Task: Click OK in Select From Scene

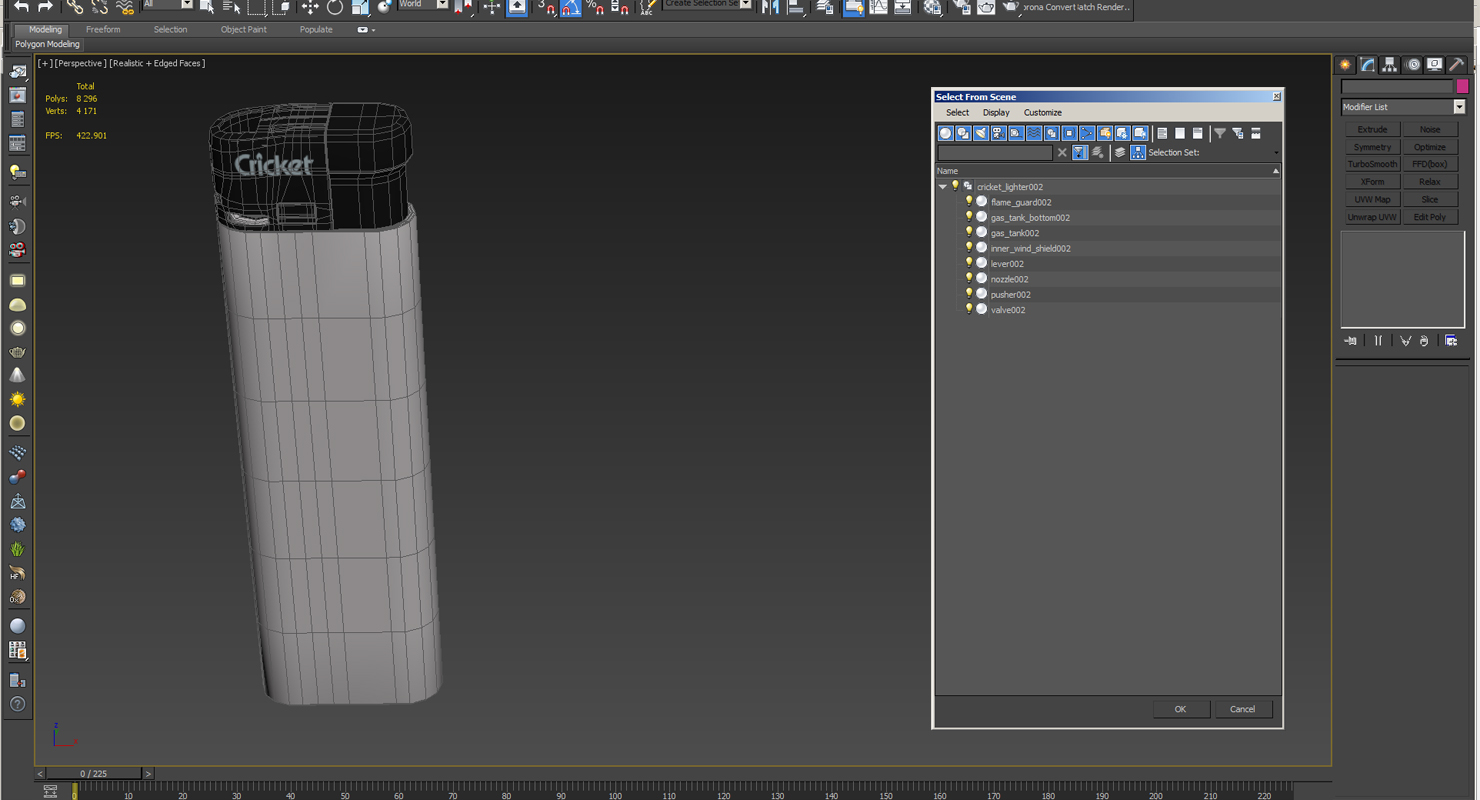Action: (1180, 709)
